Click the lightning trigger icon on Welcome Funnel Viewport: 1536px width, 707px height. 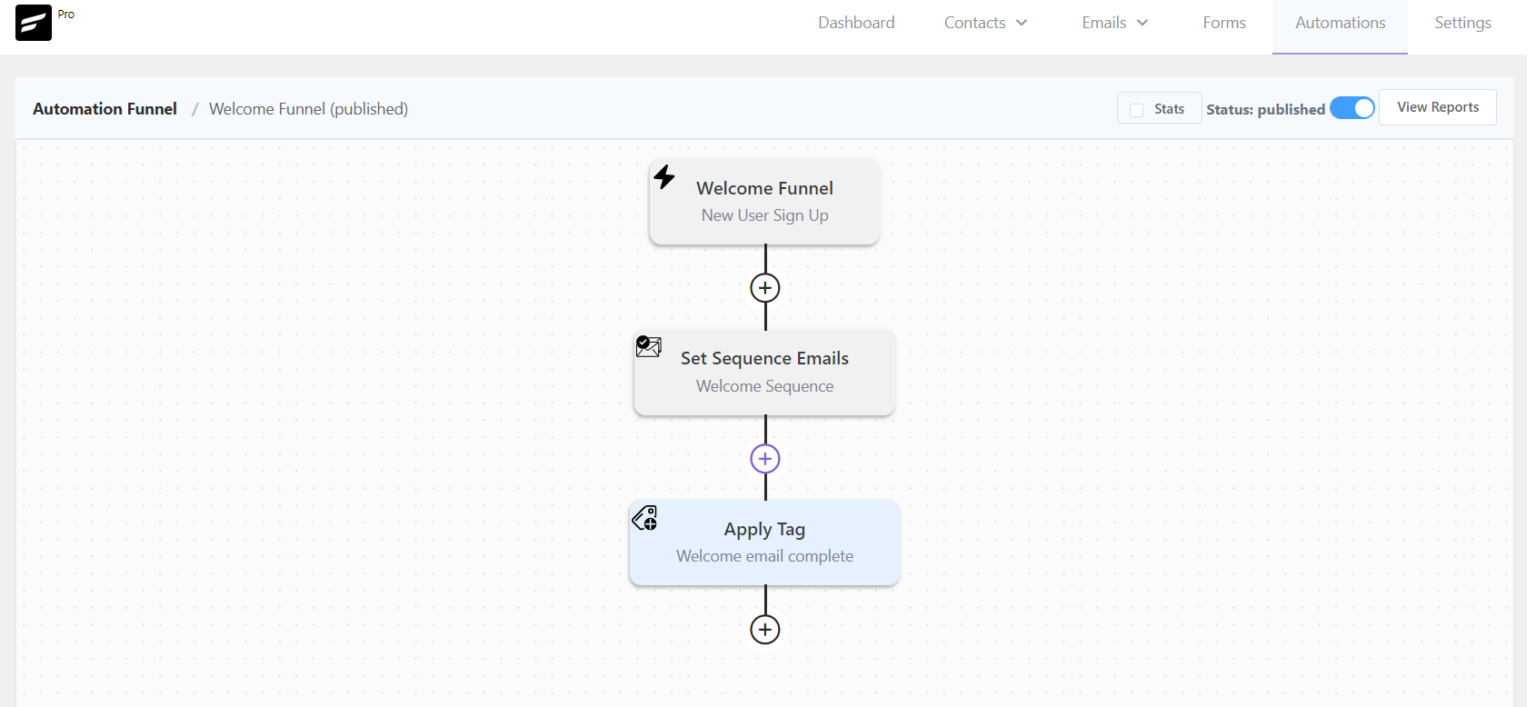(x=665, y=176)
